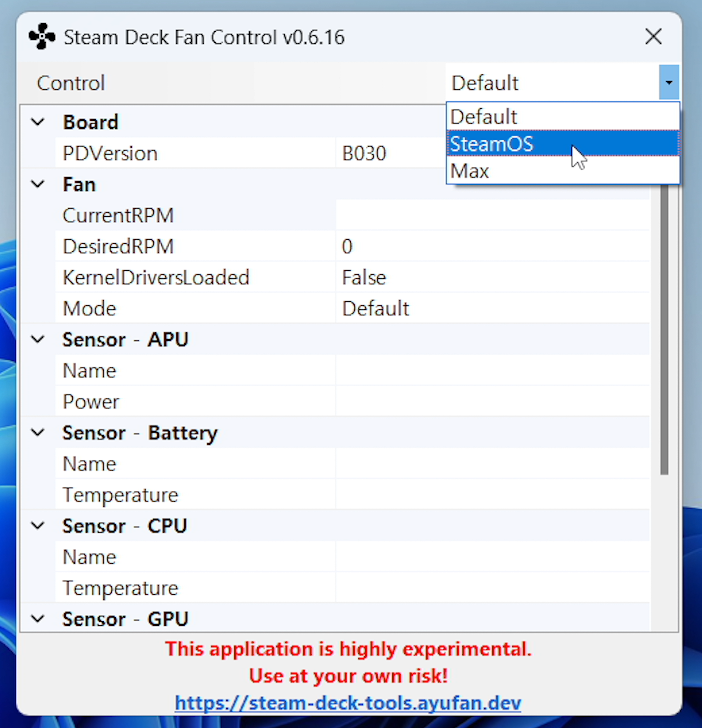Select Name row under Sensor - APU

coord(352,370)
